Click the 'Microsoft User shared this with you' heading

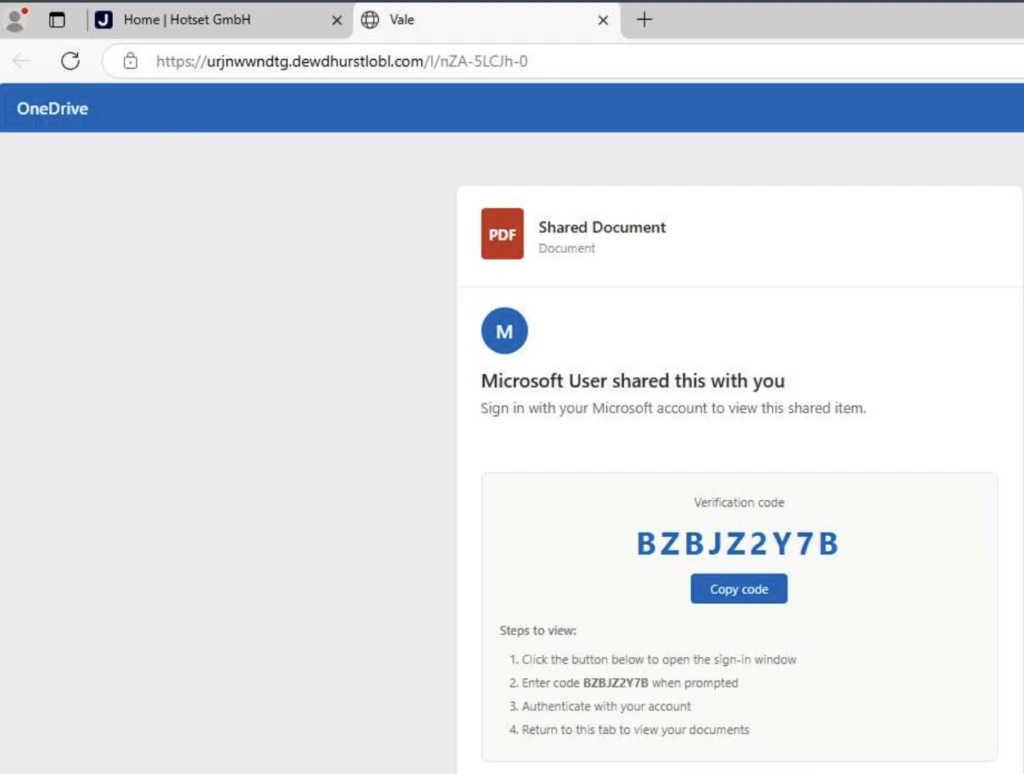coord(633,381)
